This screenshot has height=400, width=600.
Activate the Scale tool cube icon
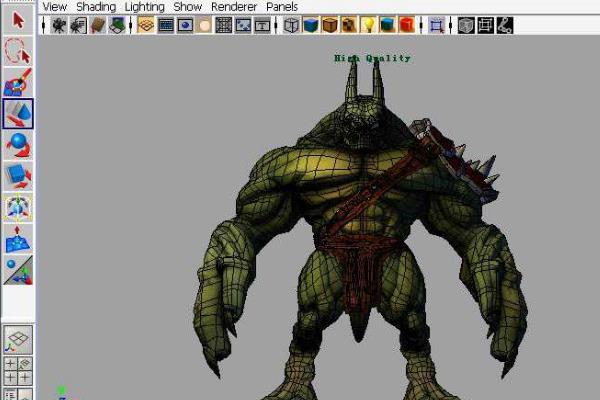point(18,176)
